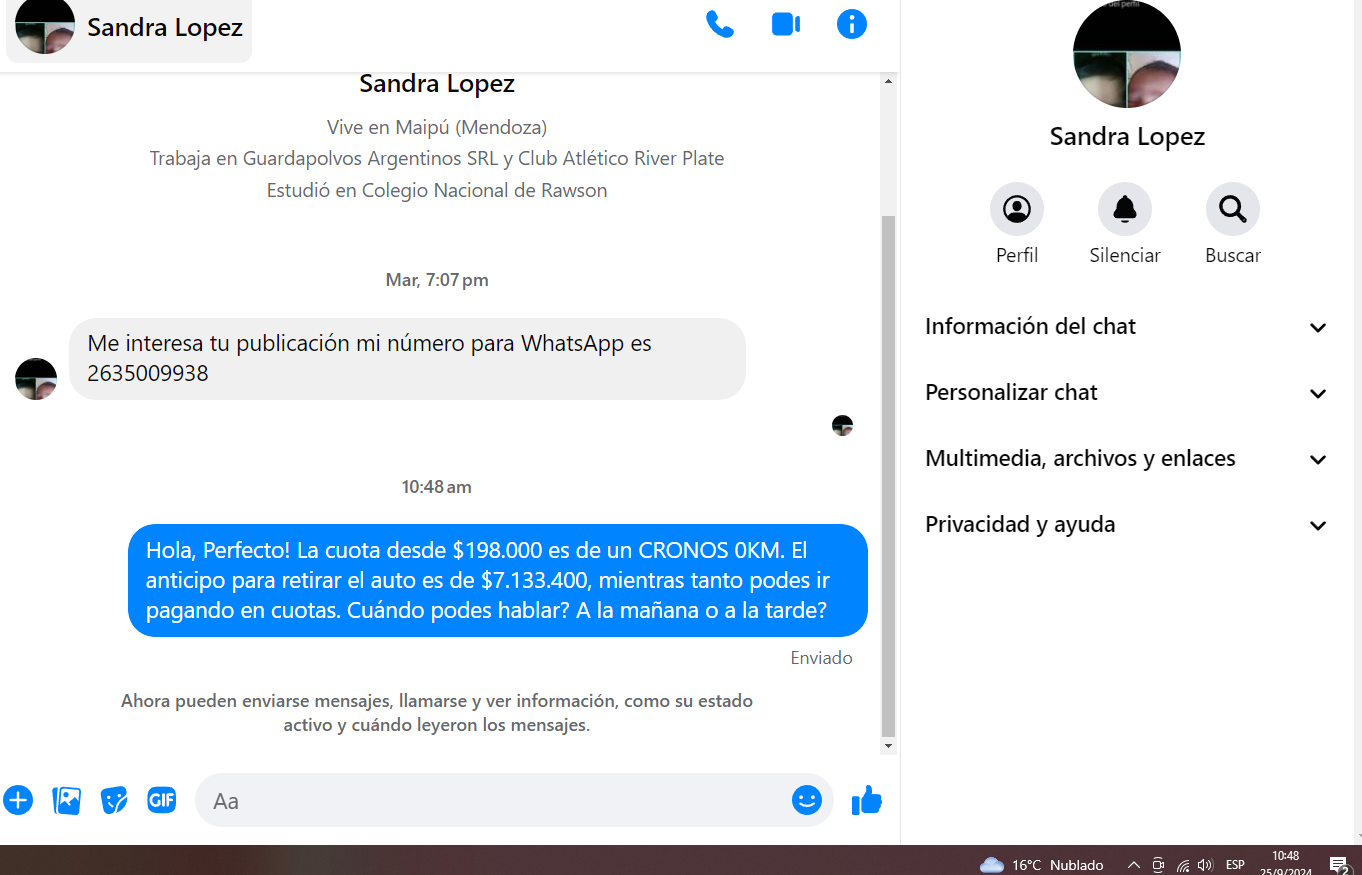Mute notifications with the Silenciar bell
Screen dimensions: 1362x875
(1124, 210)
